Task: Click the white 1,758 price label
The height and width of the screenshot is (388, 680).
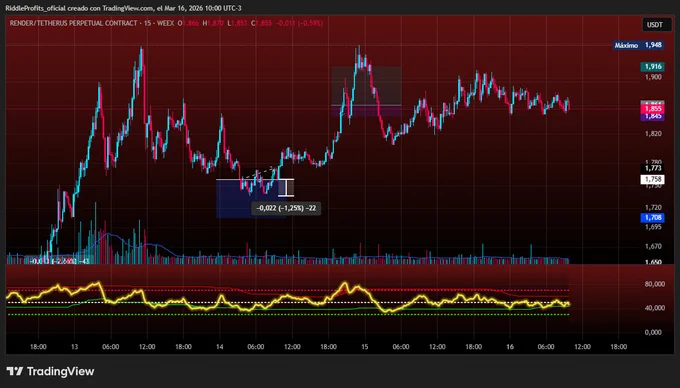Action: coord(652,179)
